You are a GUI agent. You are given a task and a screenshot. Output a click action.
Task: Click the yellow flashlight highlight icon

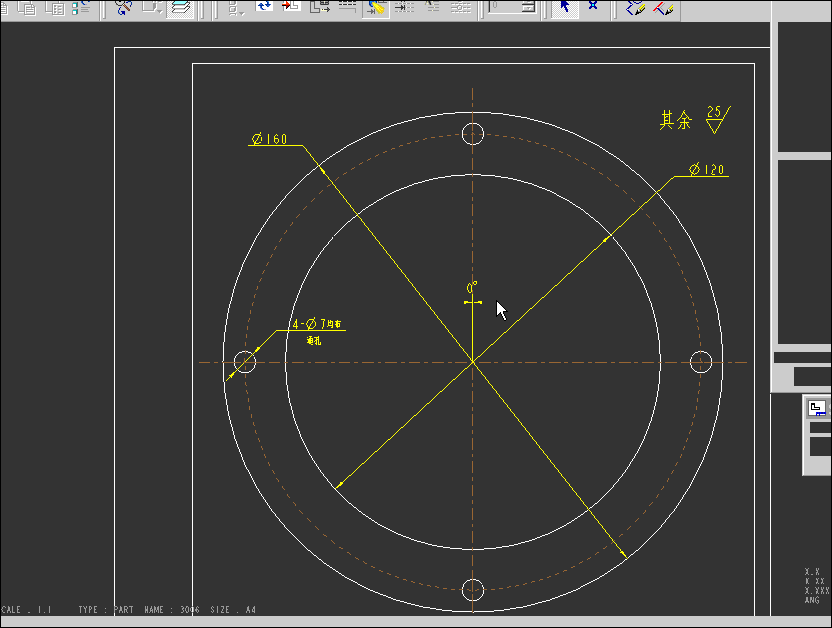(x=376, y=7)
